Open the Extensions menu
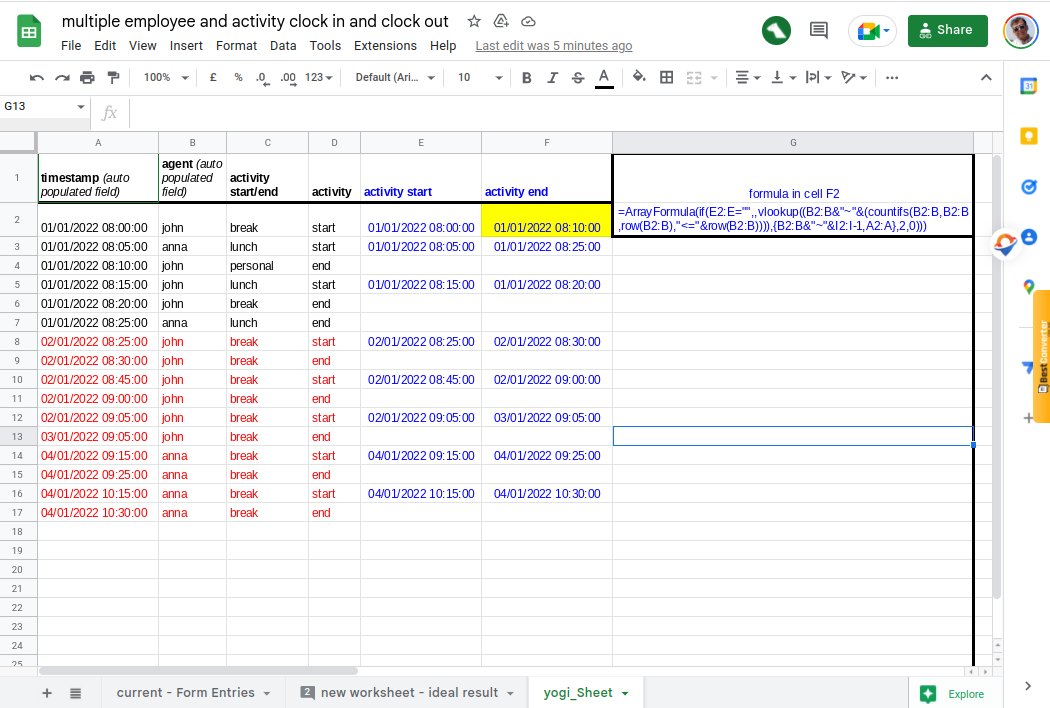The image size is (1050, 708). [x=385, y=46]
